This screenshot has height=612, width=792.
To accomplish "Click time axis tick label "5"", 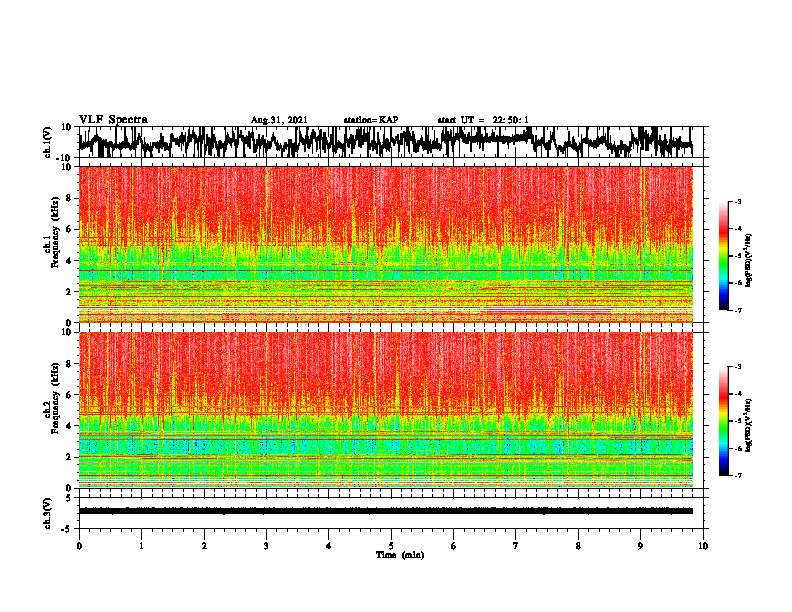I will (391, 546).
